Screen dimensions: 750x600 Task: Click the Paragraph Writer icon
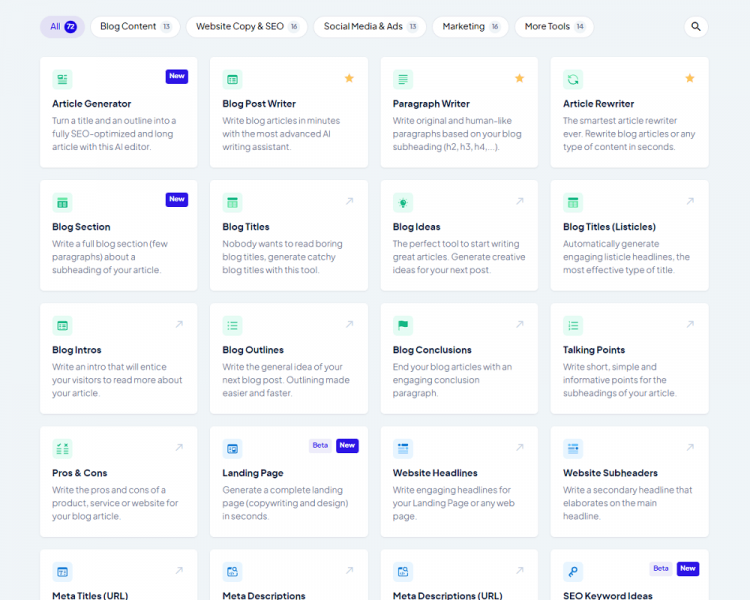403,79
